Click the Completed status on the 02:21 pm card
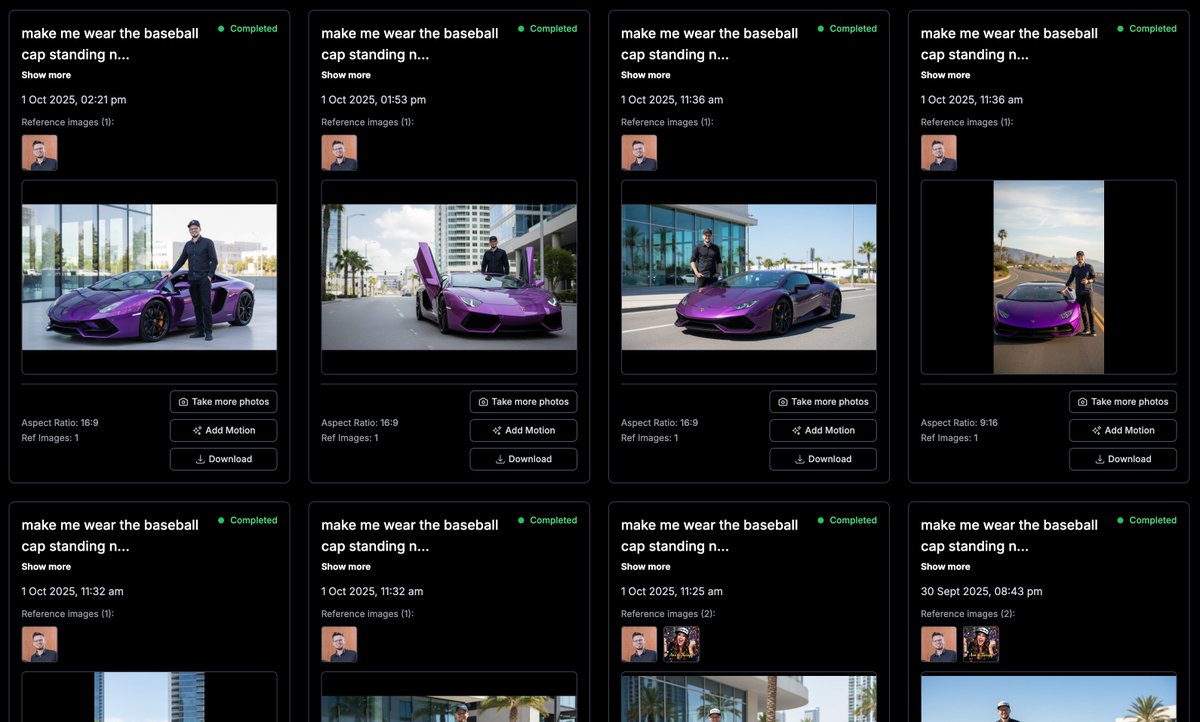The image size is (1200, 722). [x=247, y=29]
